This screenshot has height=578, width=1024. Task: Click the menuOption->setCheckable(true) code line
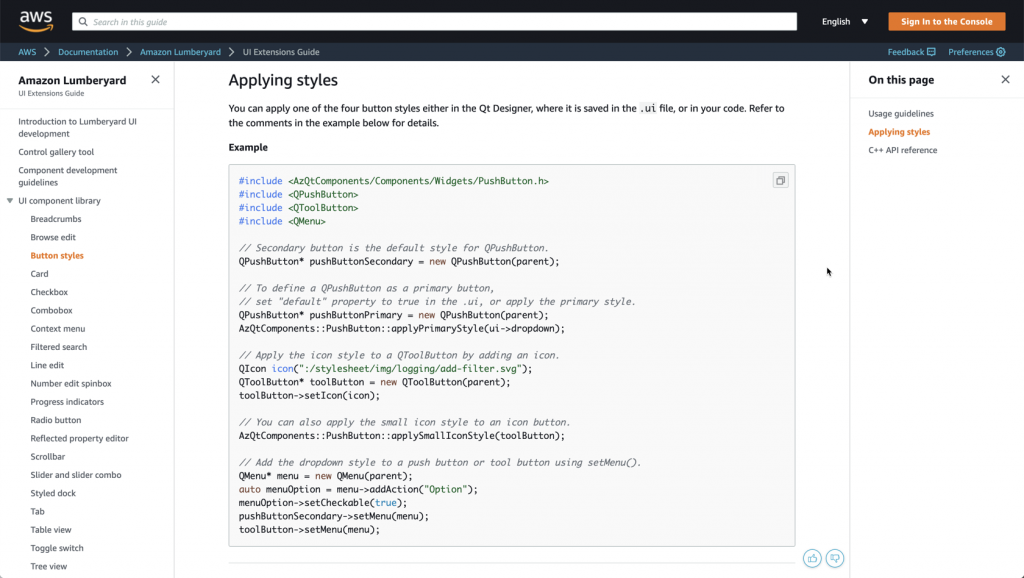323,503
